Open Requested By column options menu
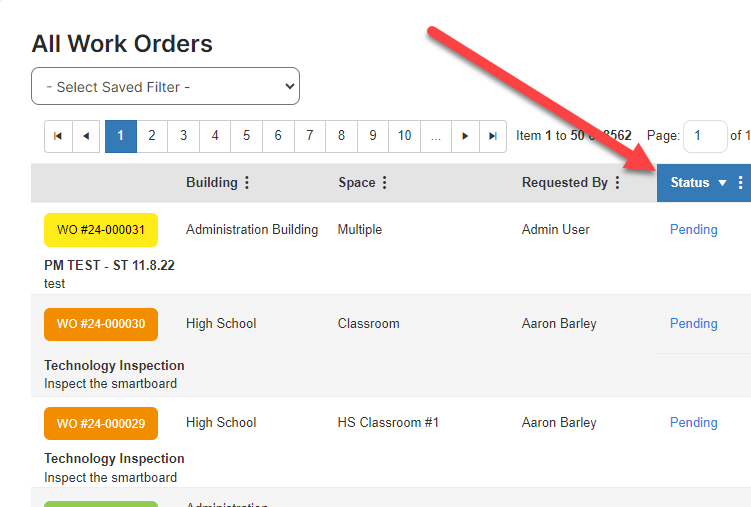Screen dimensions: 751x507 [617, 182]
